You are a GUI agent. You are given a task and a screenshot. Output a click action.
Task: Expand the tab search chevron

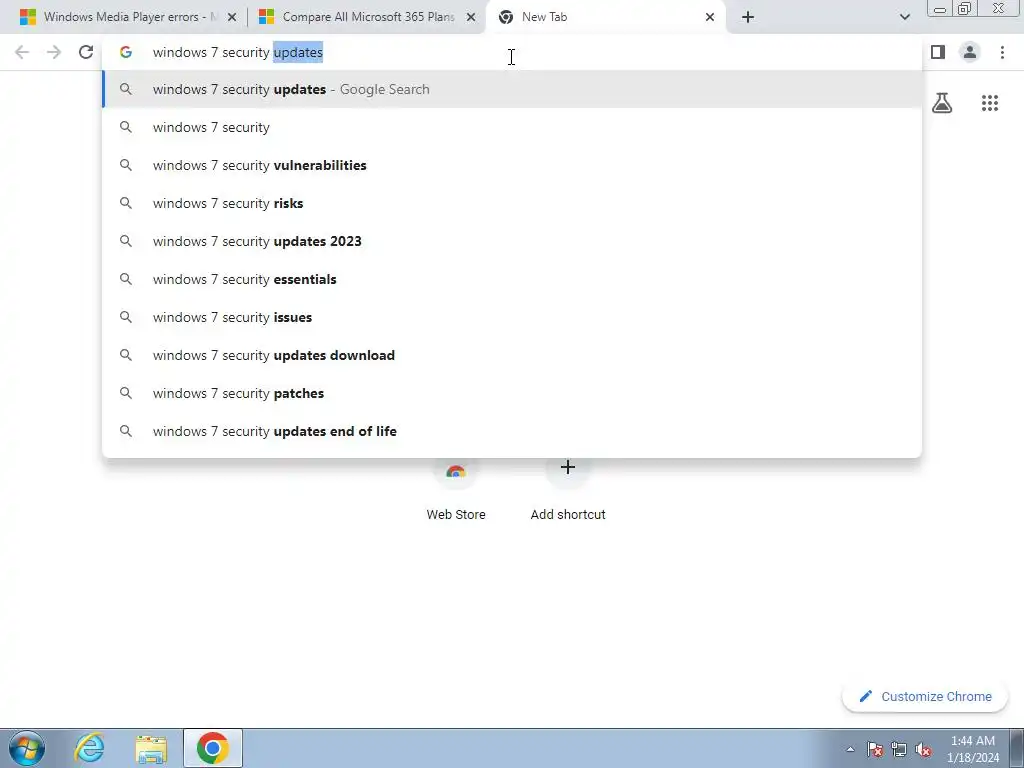[x=904, y=17]
